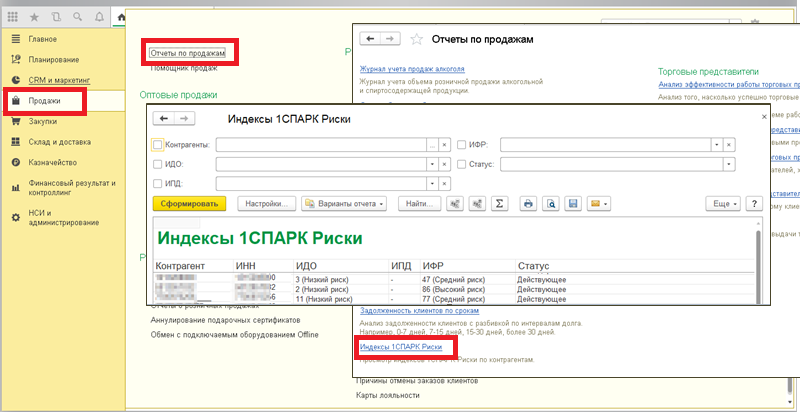800x412 pixels.
Task: Save report using the diskette icon
Action: (x=573, y=203)
